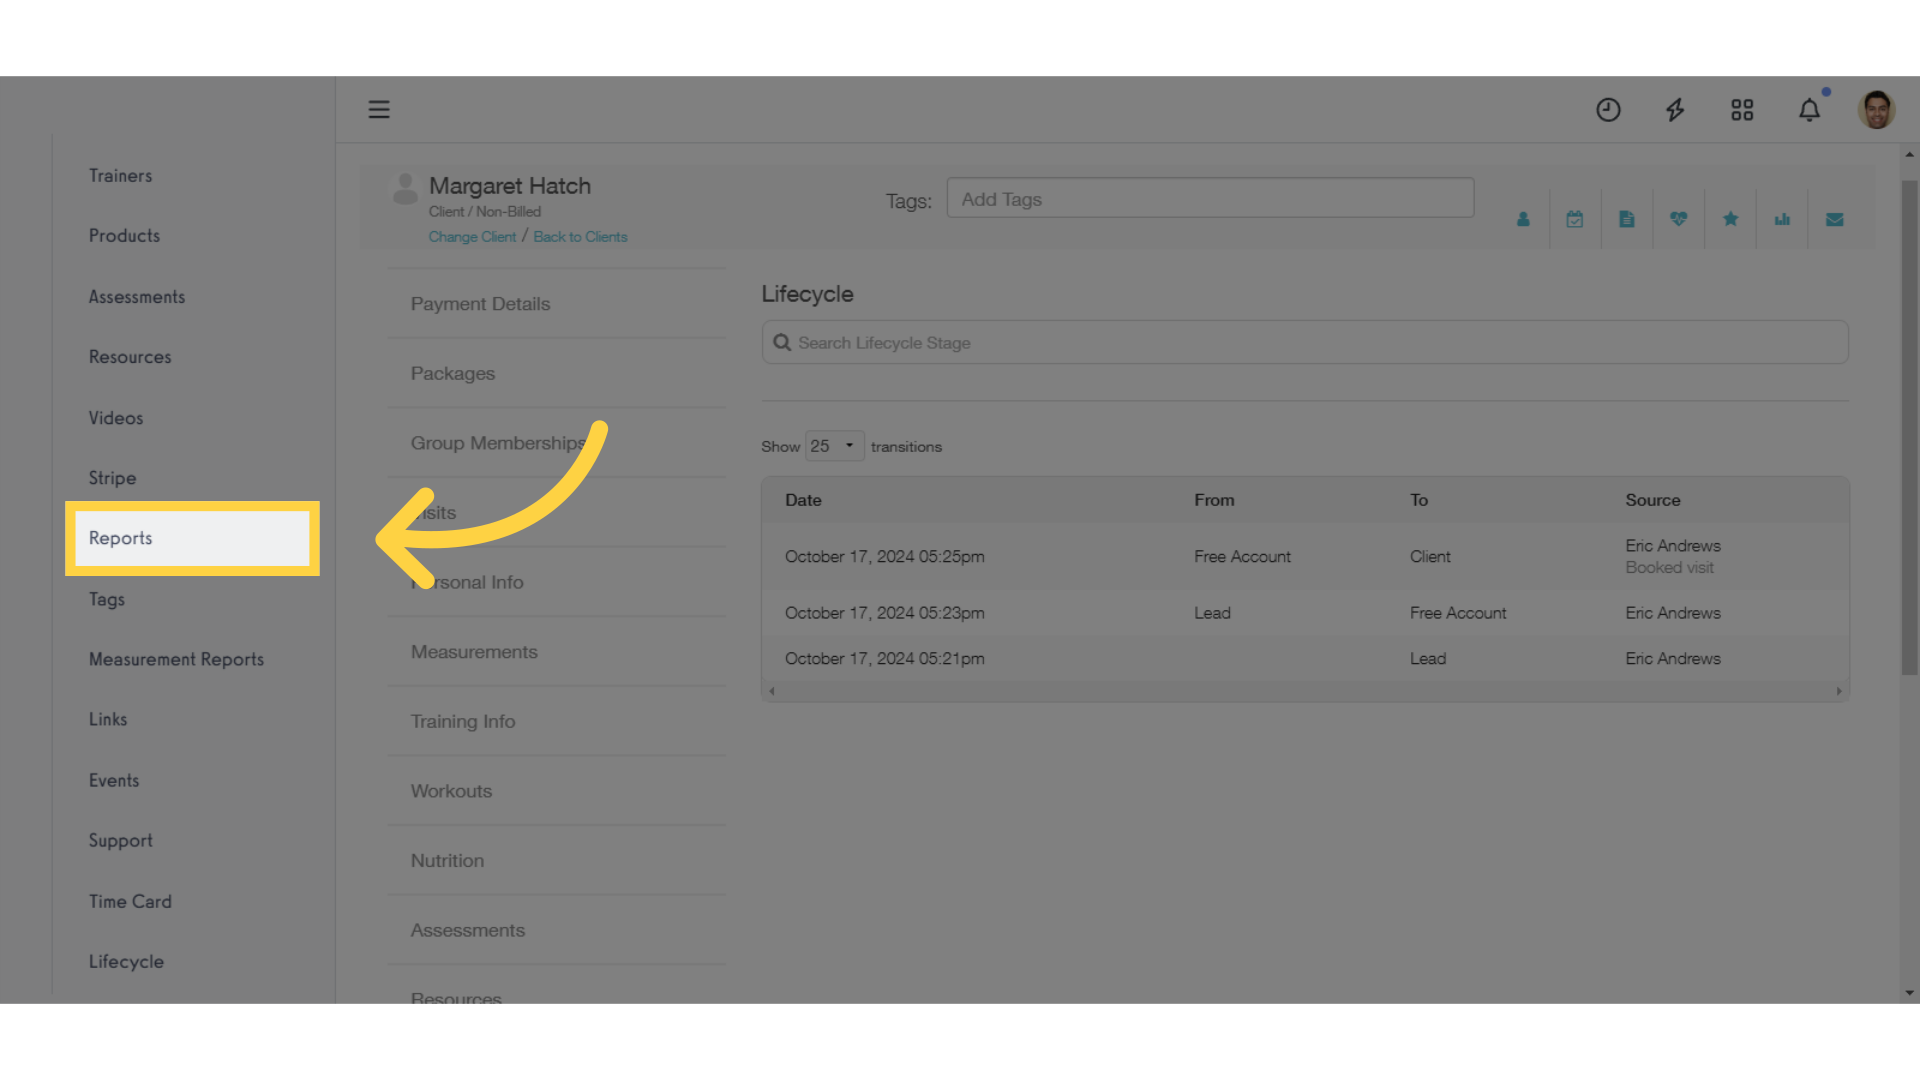
Task: Open the Back to Clients link
Action: [579, 236]
